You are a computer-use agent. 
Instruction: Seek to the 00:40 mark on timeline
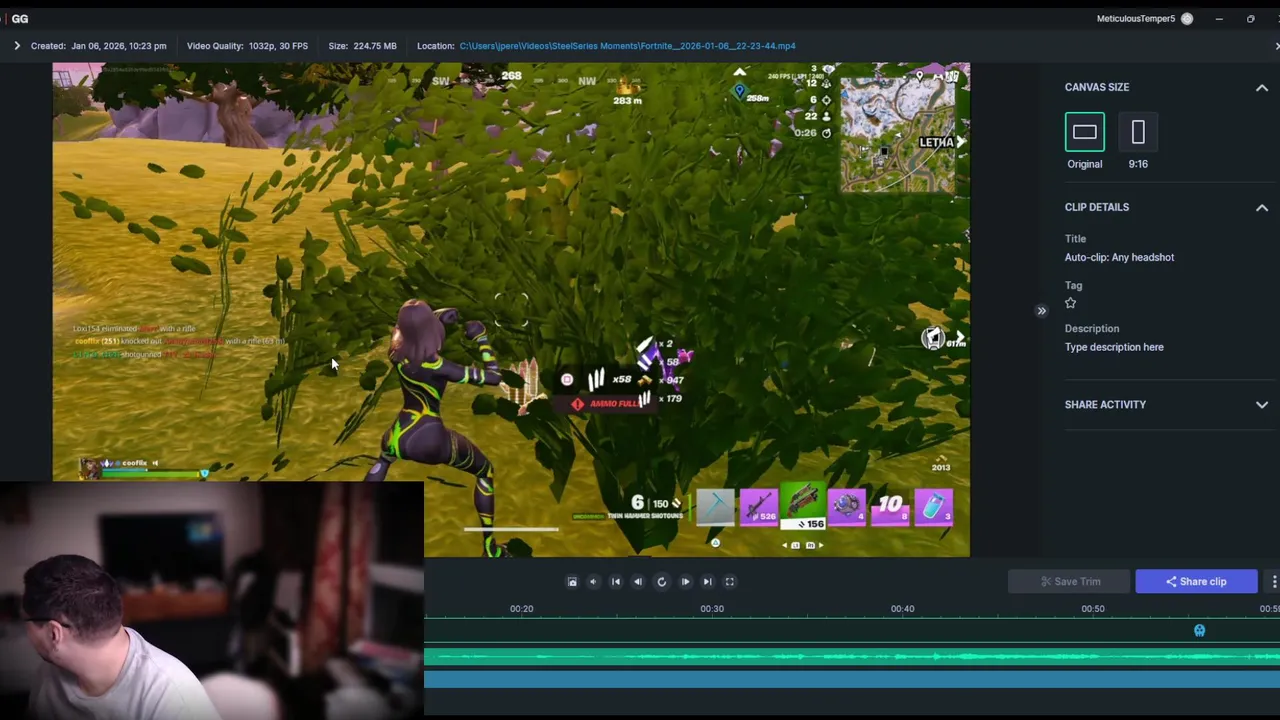tap(902, 608)
